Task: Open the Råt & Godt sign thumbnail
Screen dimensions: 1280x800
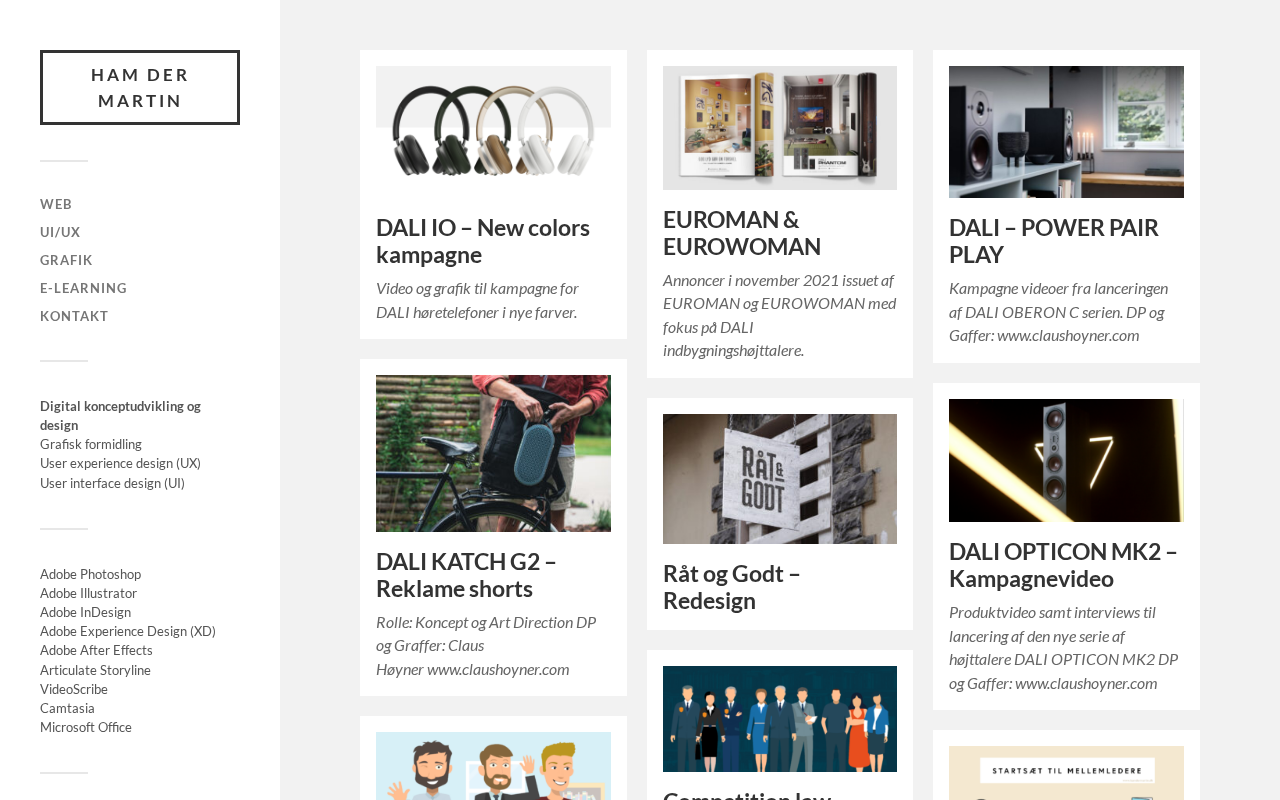Action: [x=780, y=479]
